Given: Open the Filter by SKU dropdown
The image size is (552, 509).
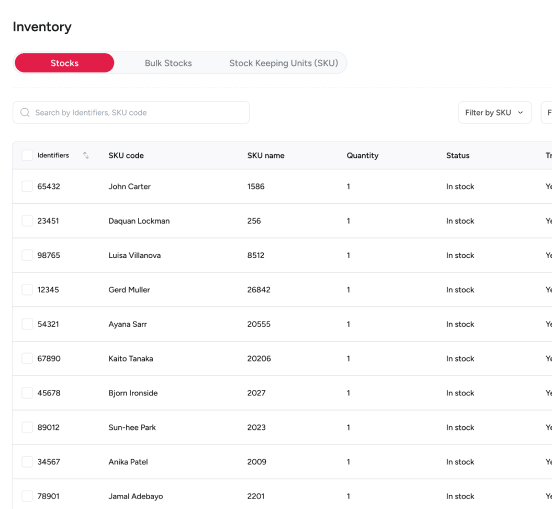Looking at the screenshot, I should [x=495, y=113].
